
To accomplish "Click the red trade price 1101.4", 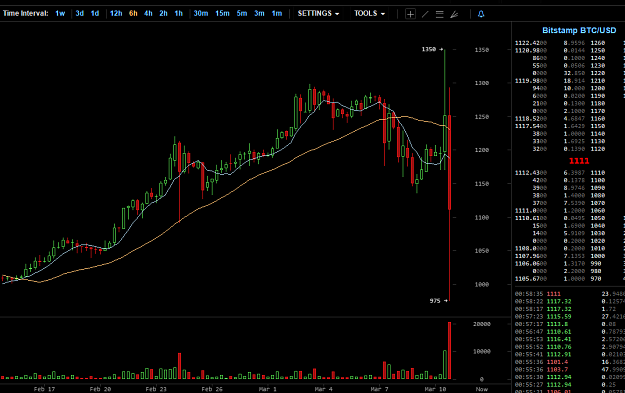I will (x=557, y=362).
